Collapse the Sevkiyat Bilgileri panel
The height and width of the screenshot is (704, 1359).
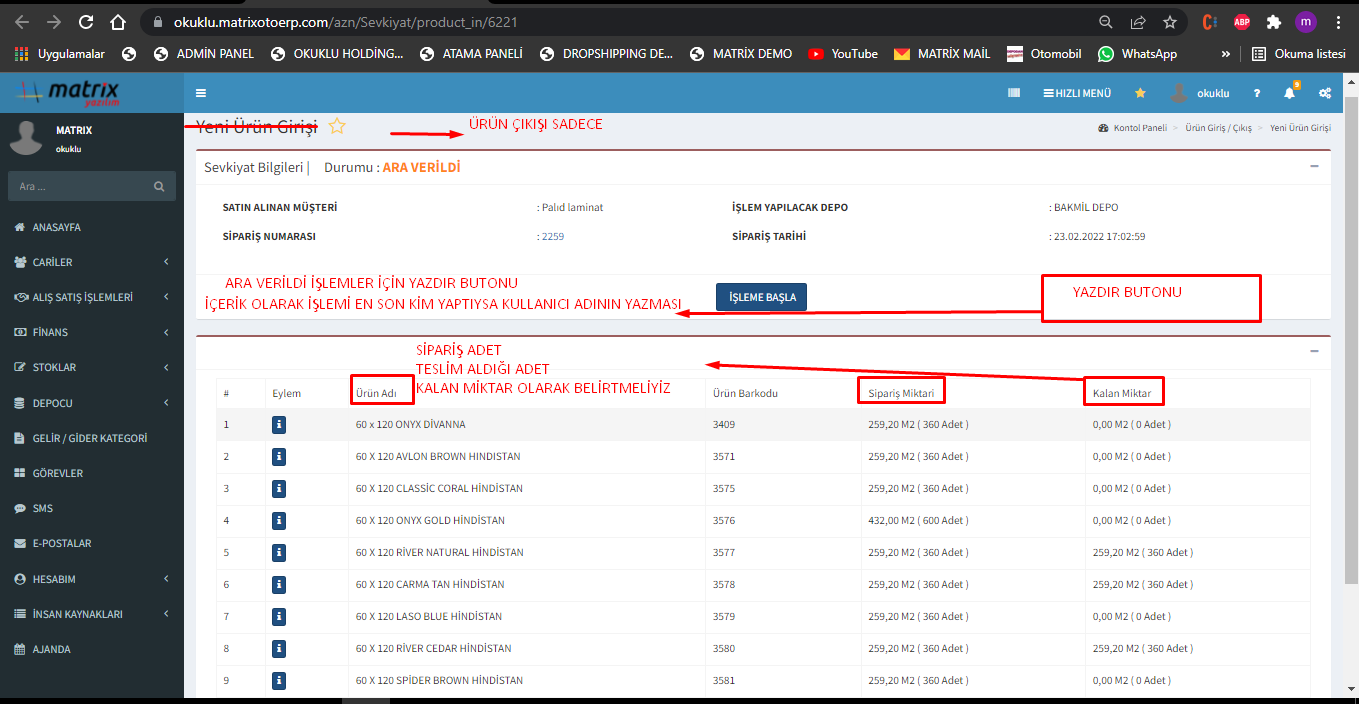(1314, 166)
